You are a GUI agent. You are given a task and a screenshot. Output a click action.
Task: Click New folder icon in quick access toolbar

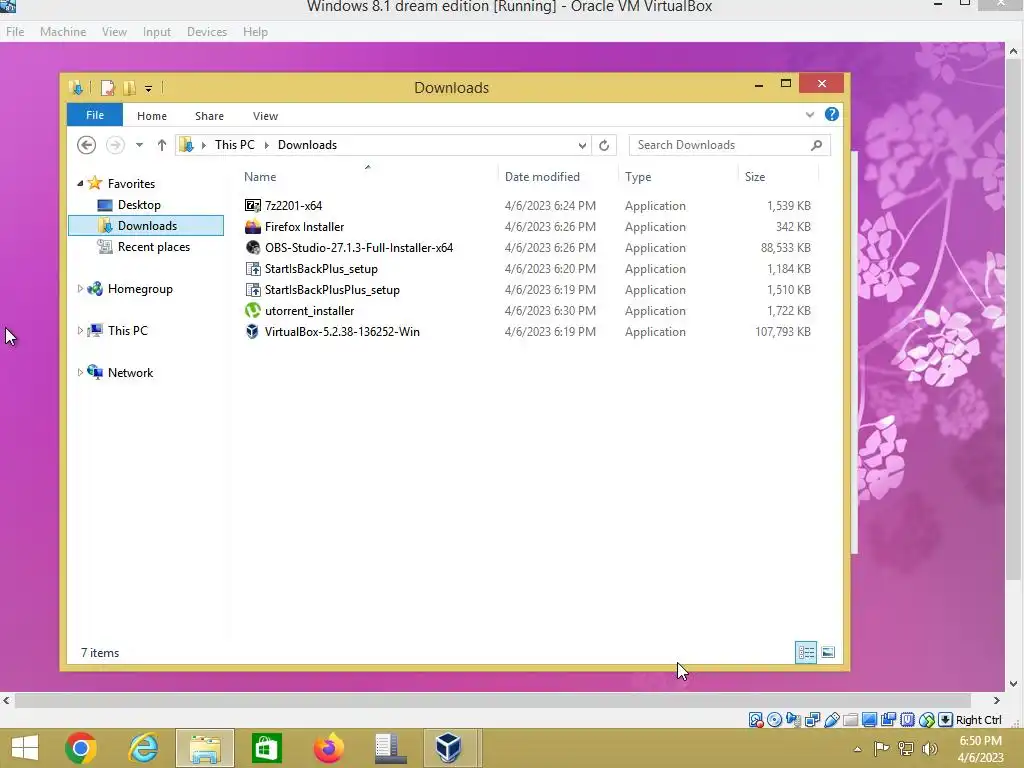(x=129, y=88)
